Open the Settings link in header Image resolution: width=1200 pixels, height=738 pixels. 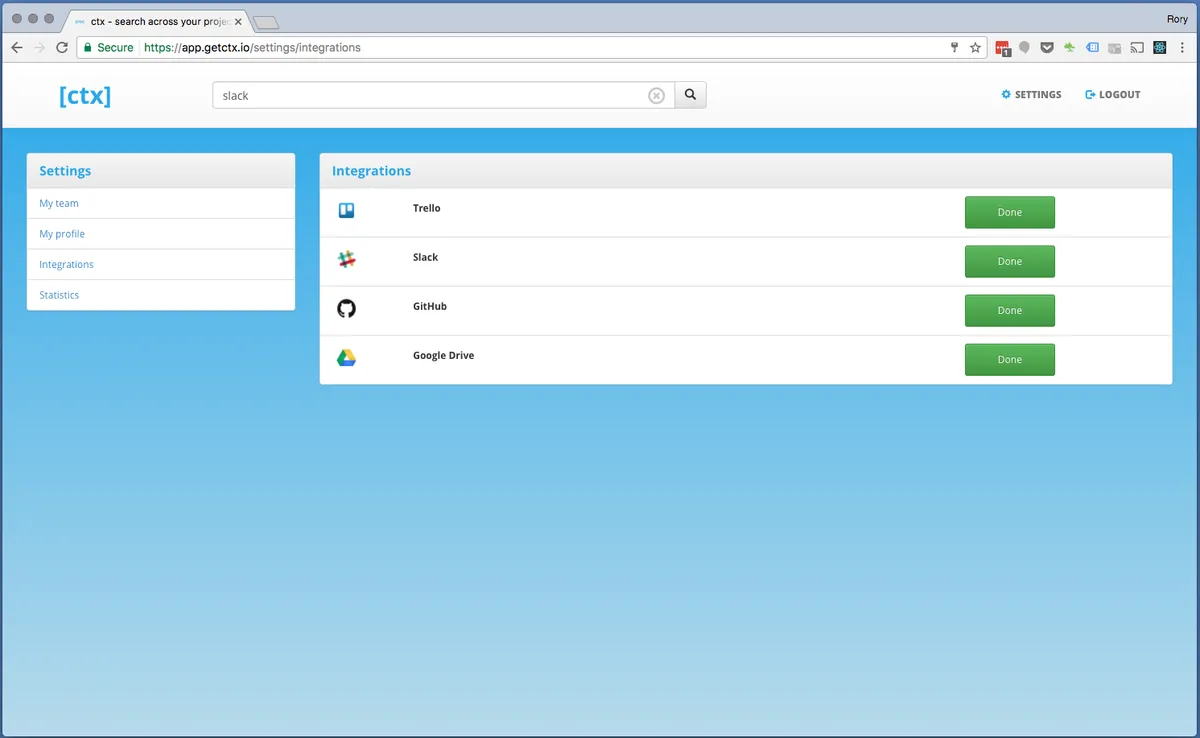click(1031, 95)
